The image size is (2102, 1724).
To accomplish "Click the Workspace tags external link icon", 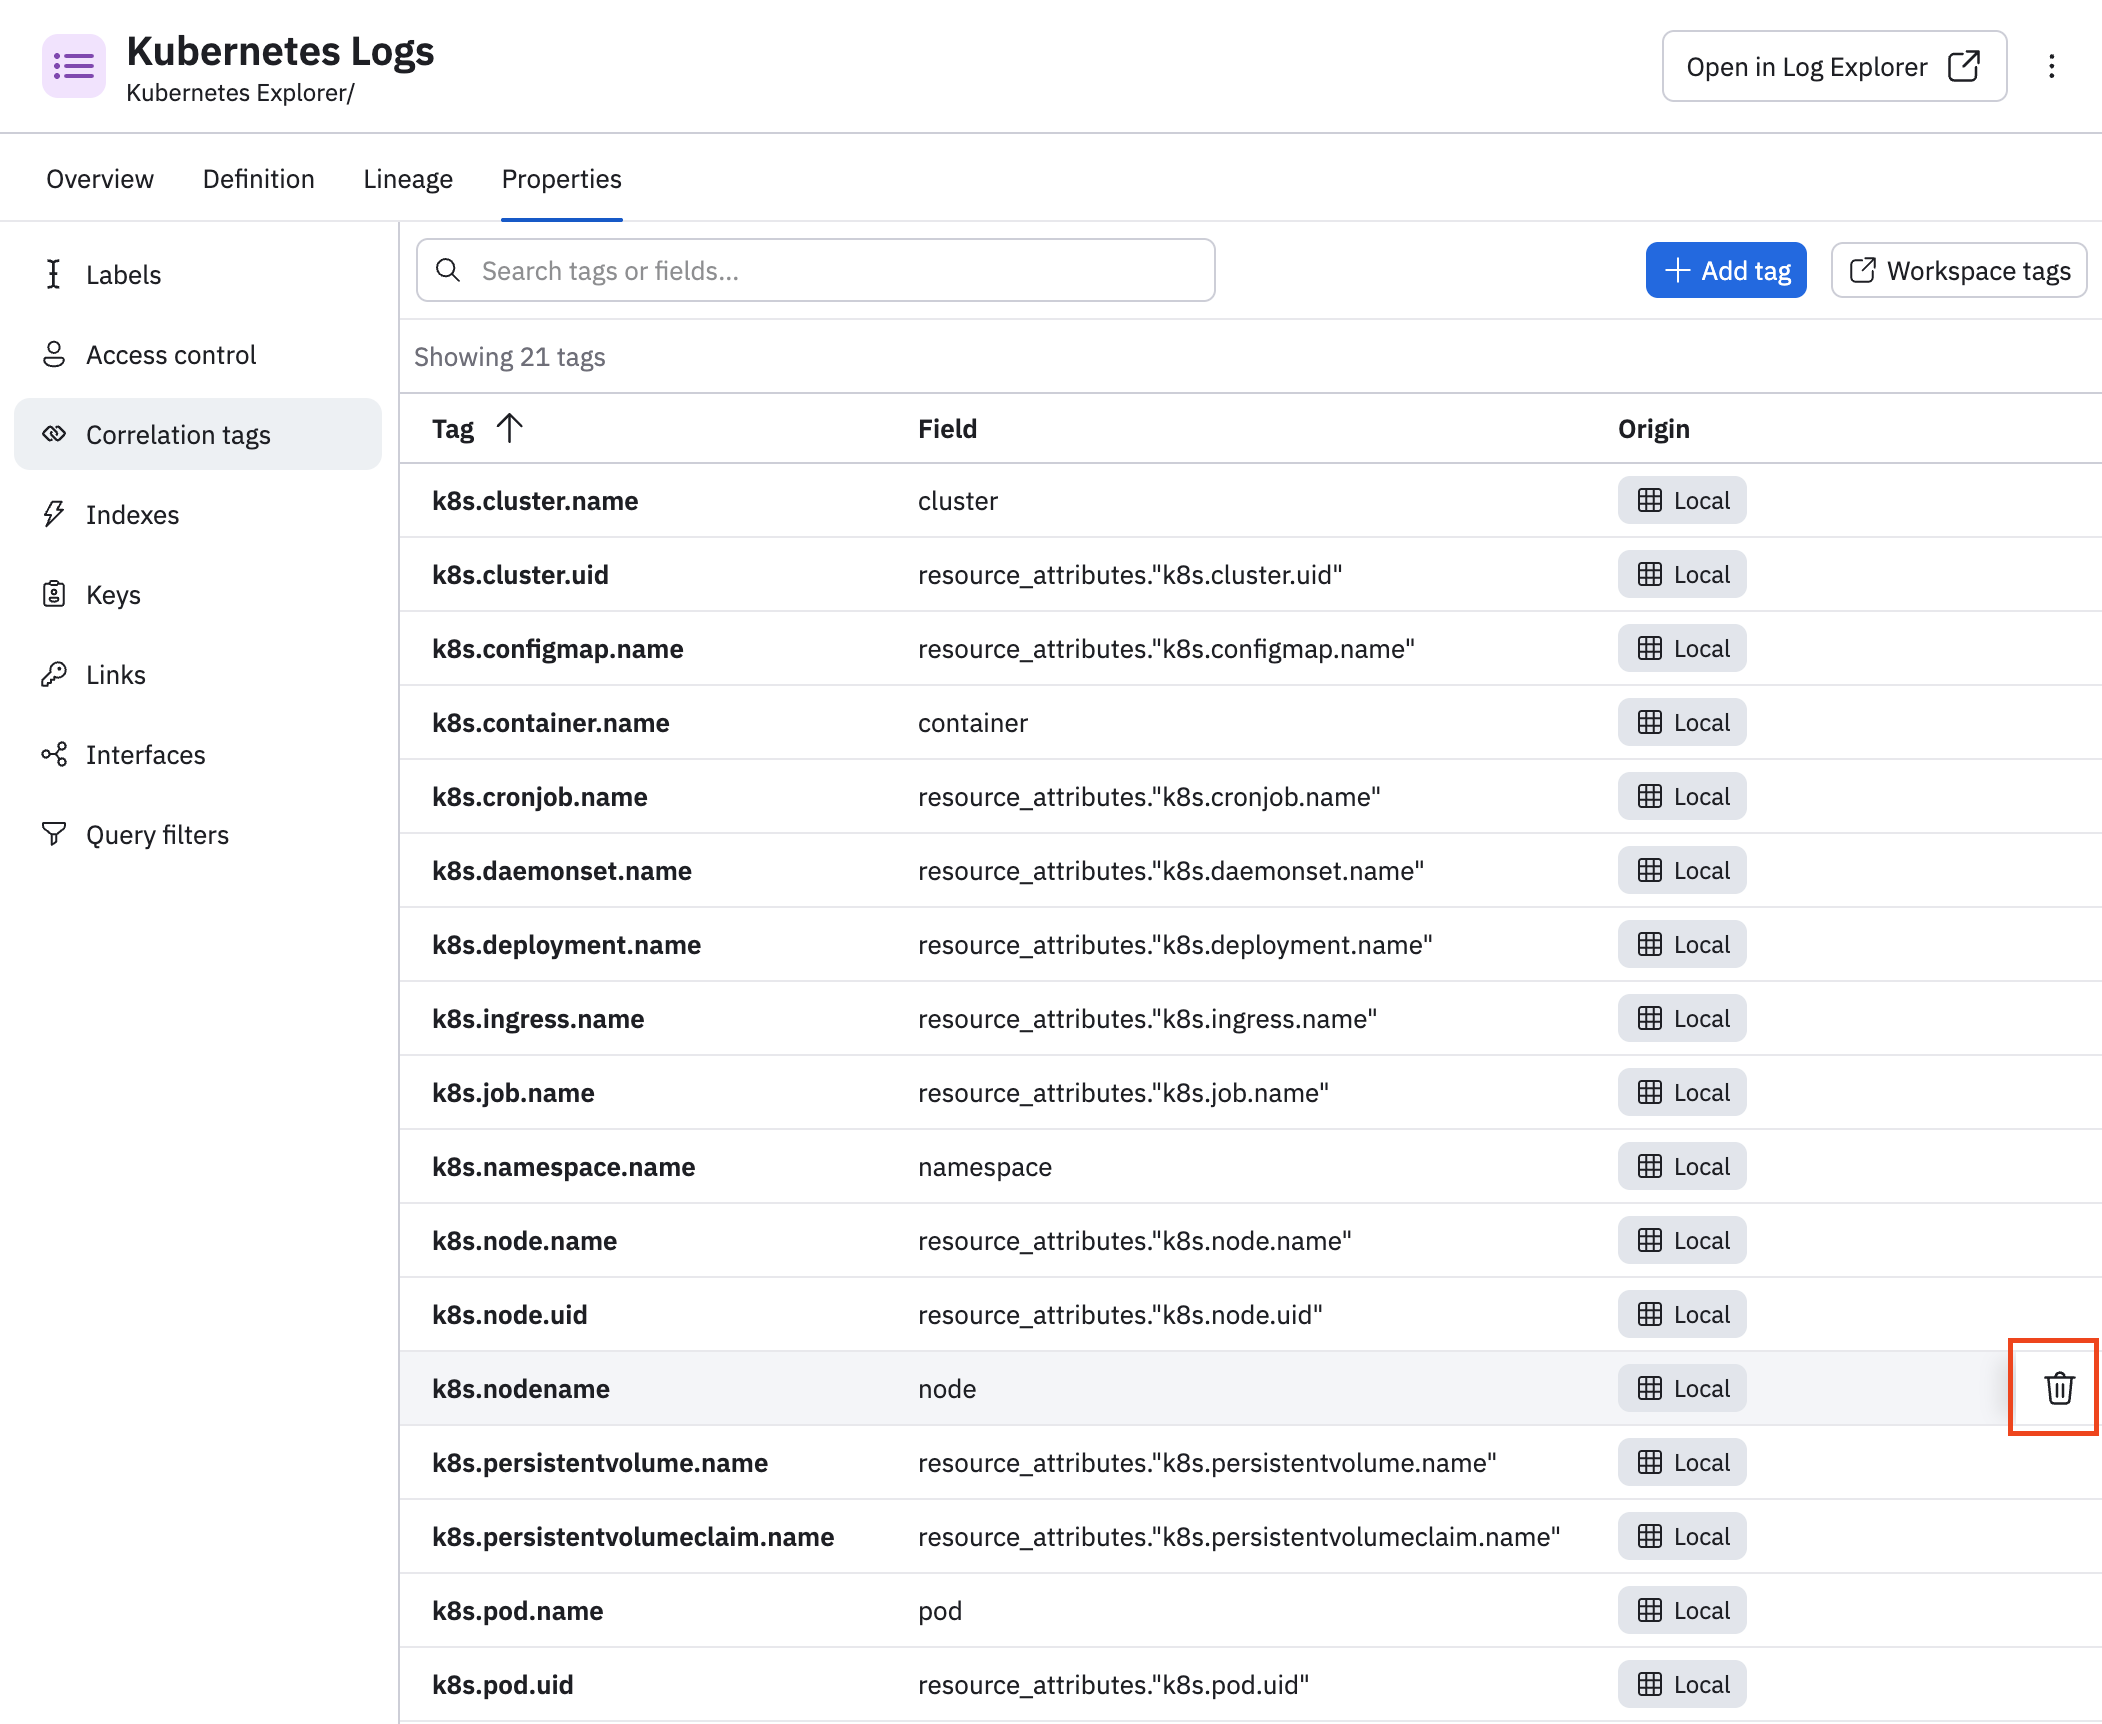I will (x=1862, y=270).
